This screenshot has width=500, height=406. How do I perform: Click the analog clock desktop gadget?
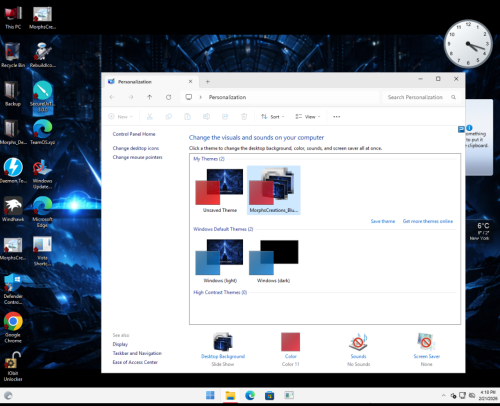pyautogui.click(x=468, y=44)
